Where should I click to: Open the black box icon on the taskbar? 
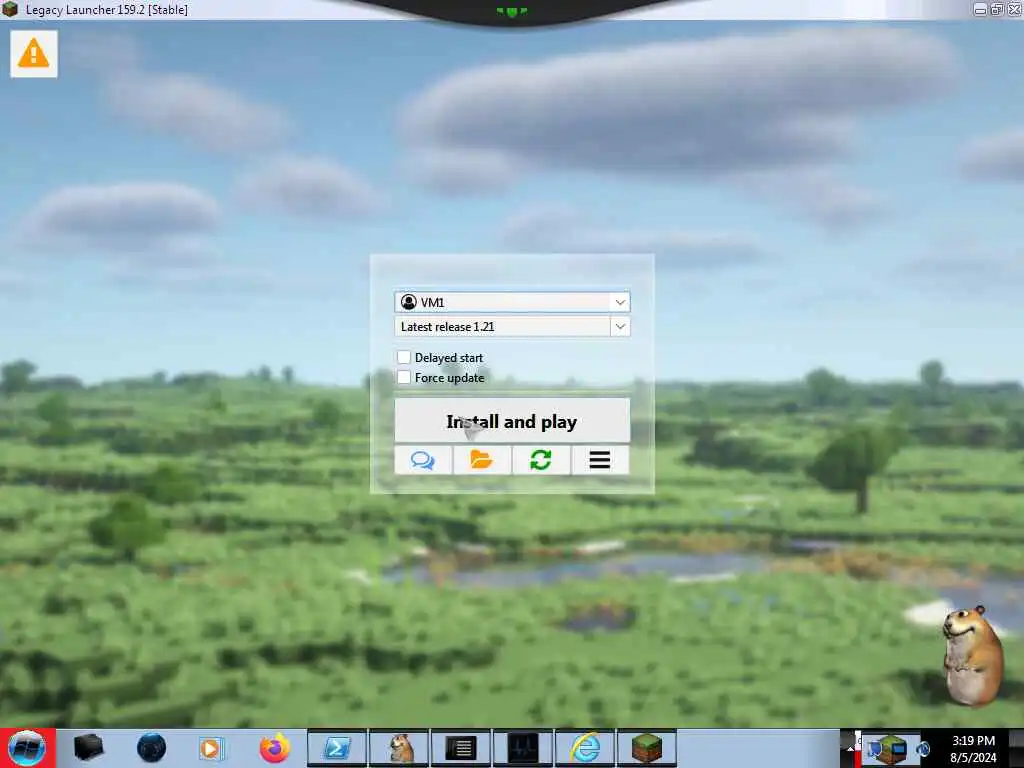click(x=89, y=748)
